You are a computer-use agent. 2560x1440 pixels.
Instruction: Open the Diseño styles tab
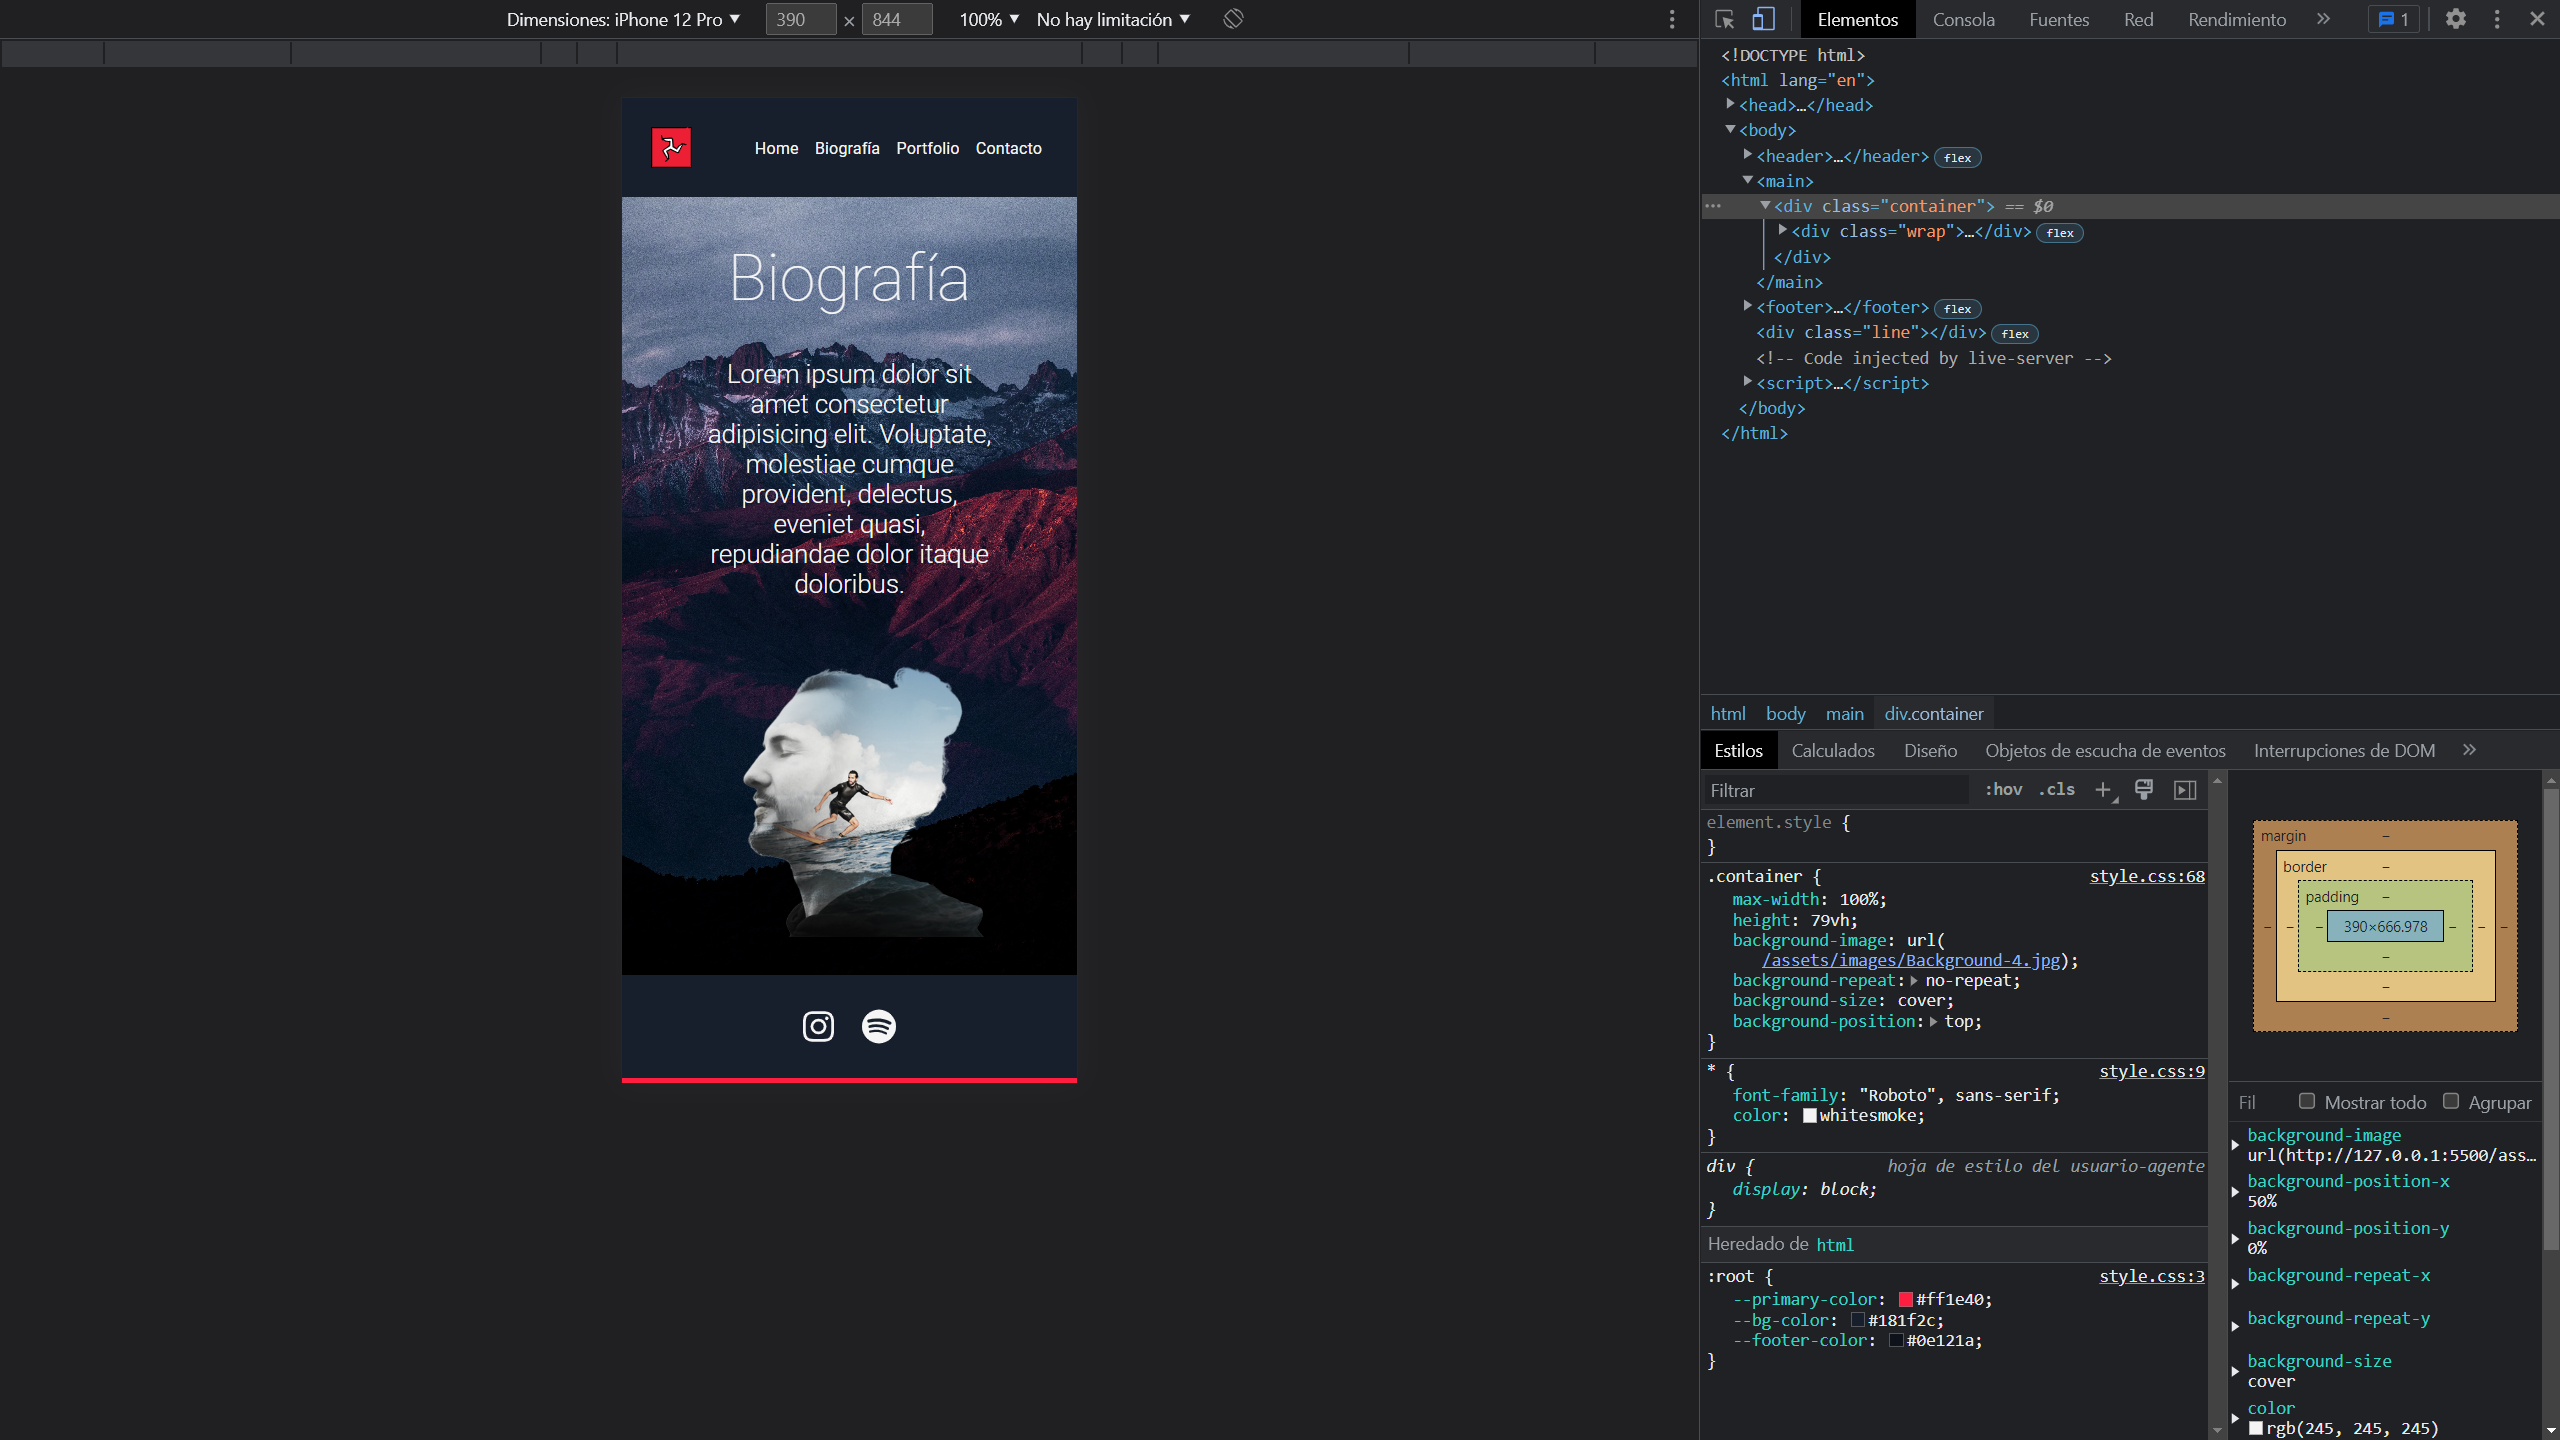point(1930,750)
